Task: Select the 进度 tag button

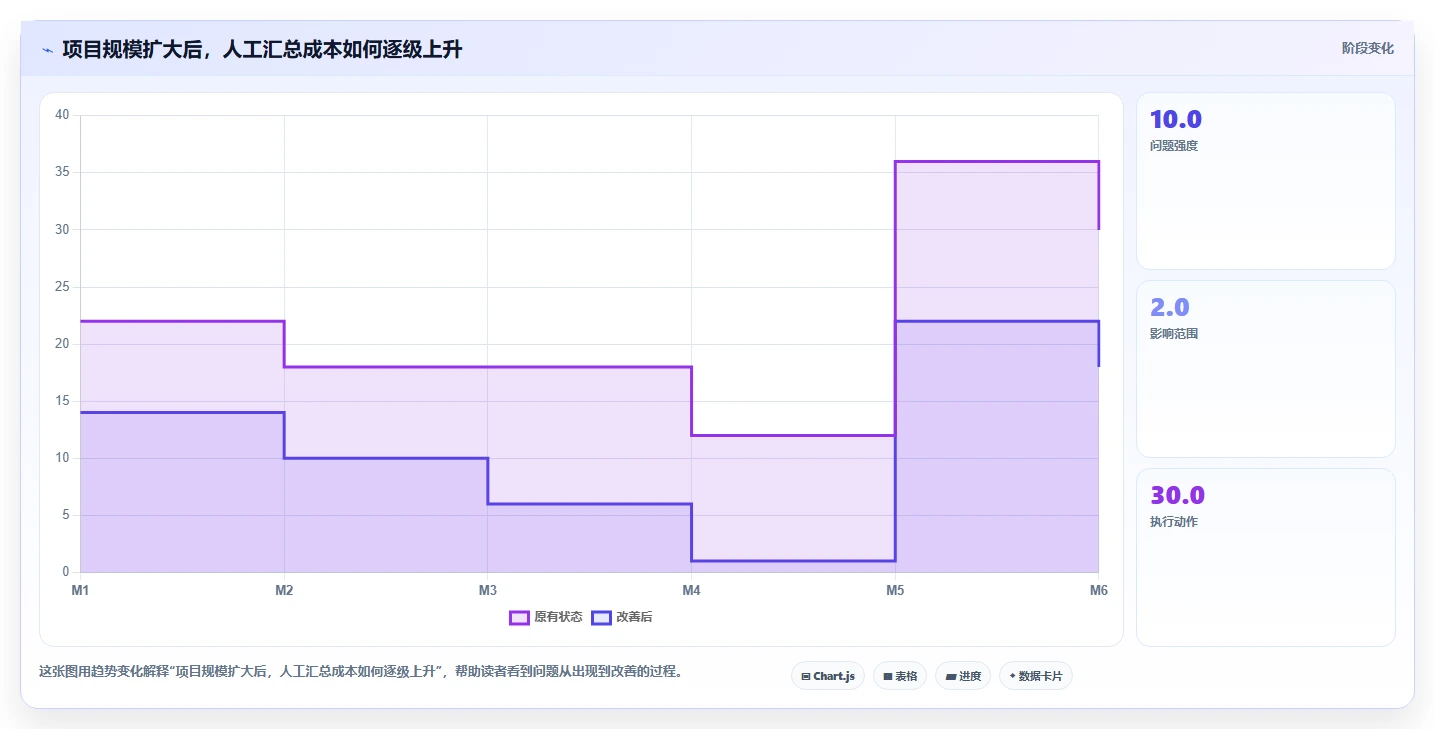Action: pyautogui.click(x=963, y=676)
